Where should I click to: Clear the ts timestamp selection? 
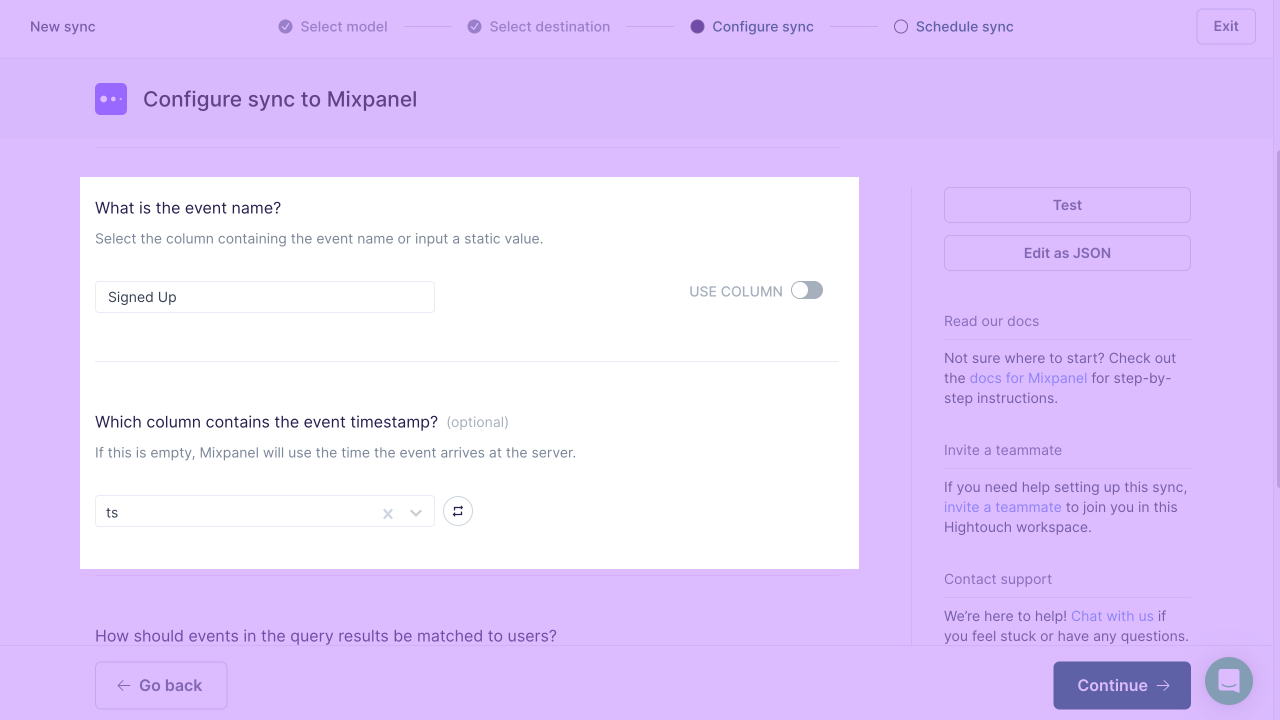click(388, 513)
